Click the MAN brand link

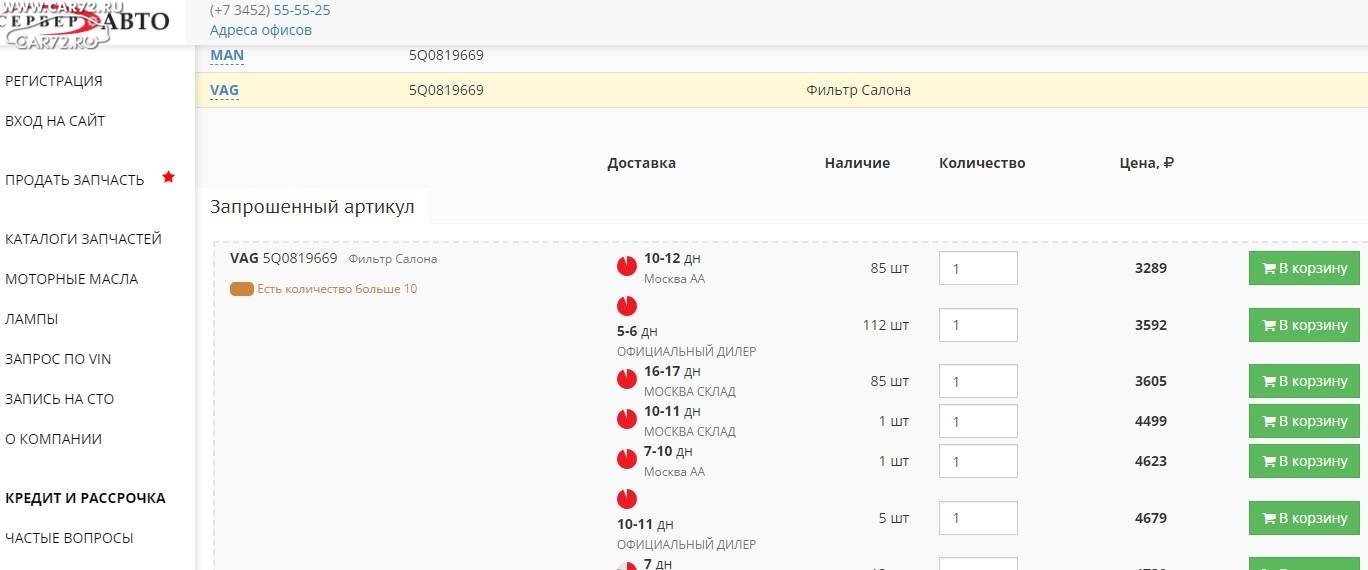point(226,56)
